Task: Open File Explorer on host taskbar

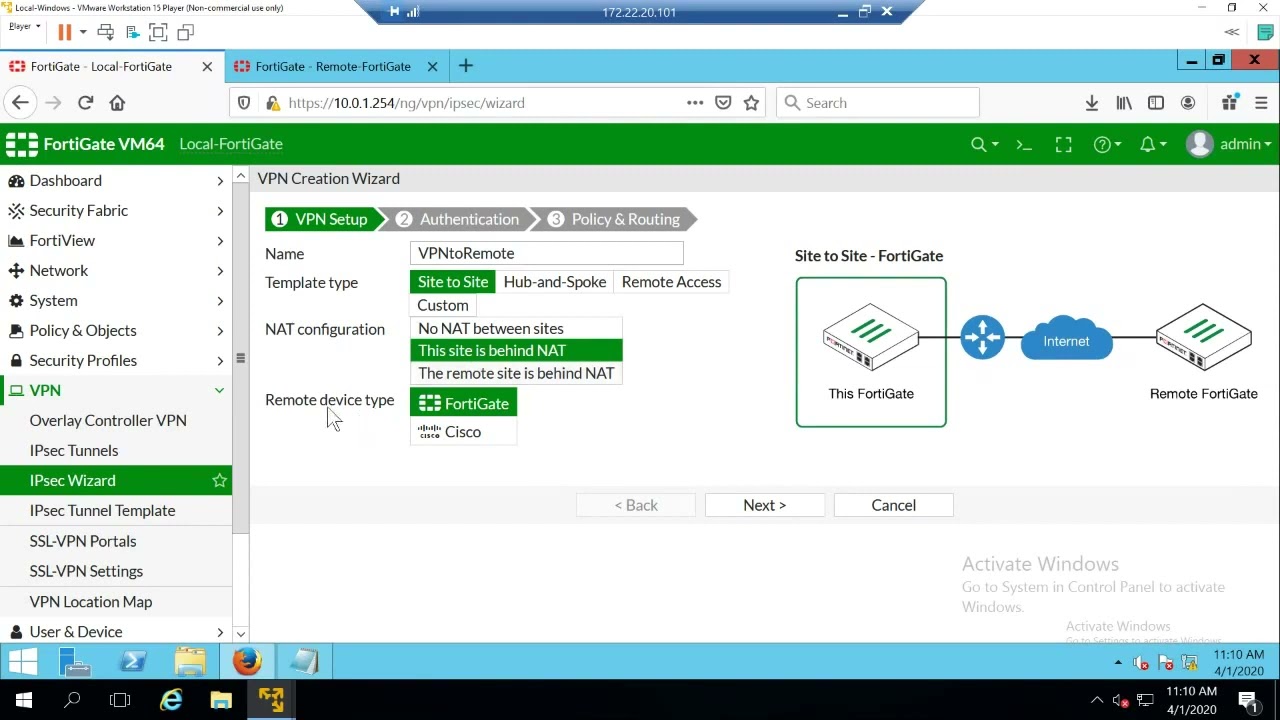Action: click(x=221, y=700)
